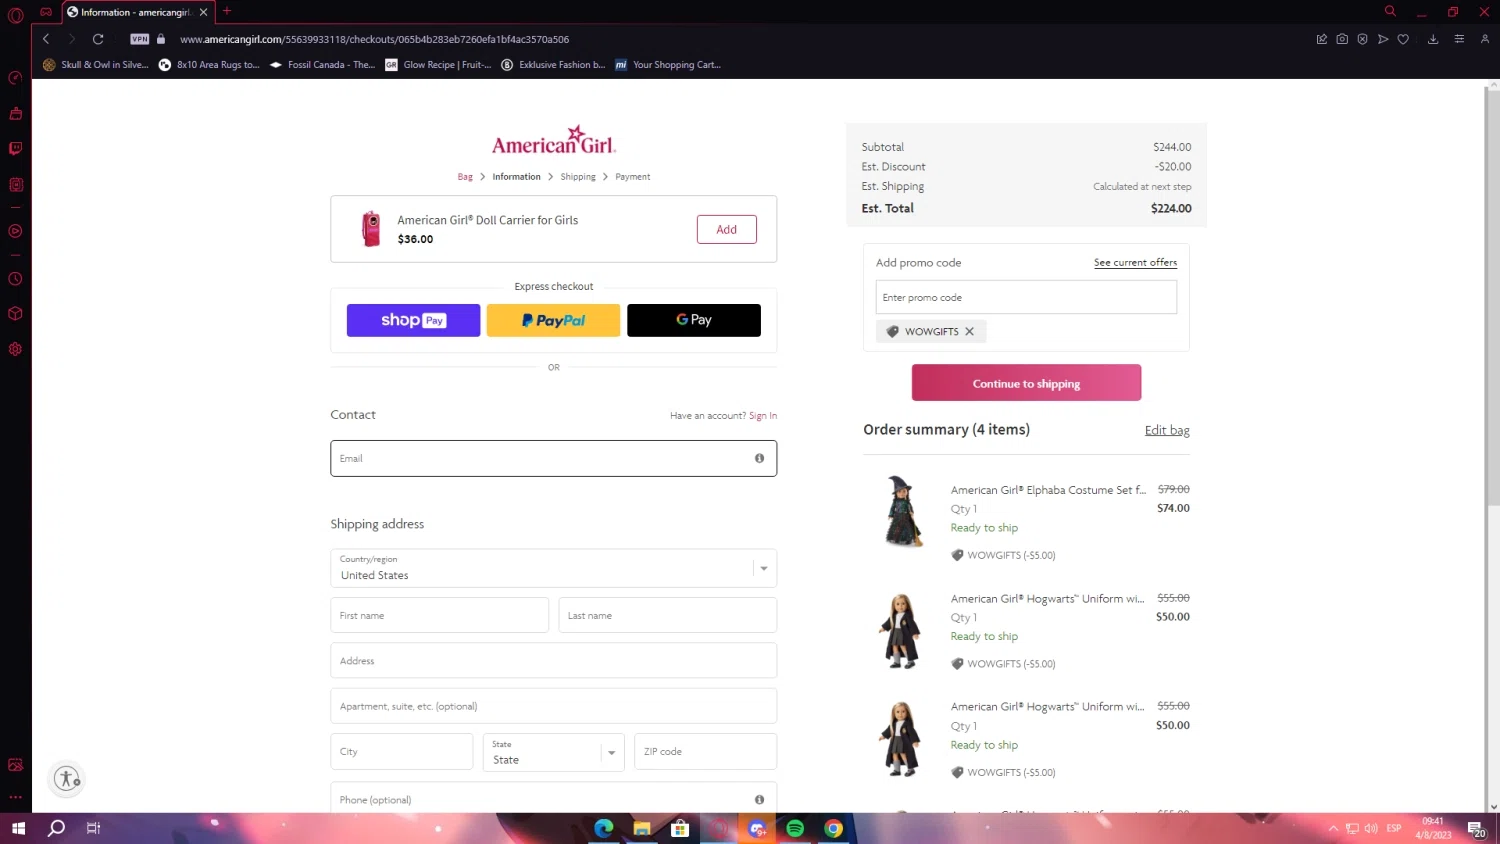The height and width of the screenshot is (844, 1500).
Task: Open the downloads icon
Action: 1433,39
